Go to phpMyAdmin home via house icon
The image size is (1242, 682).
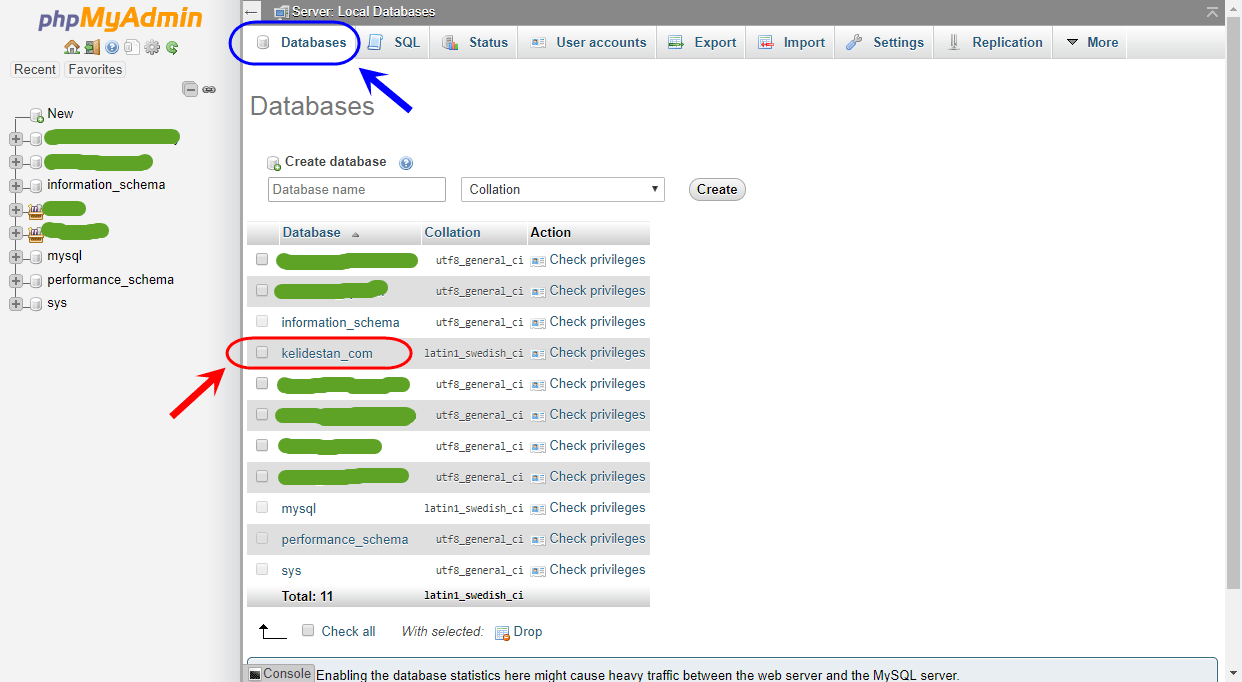click(71, 47)
